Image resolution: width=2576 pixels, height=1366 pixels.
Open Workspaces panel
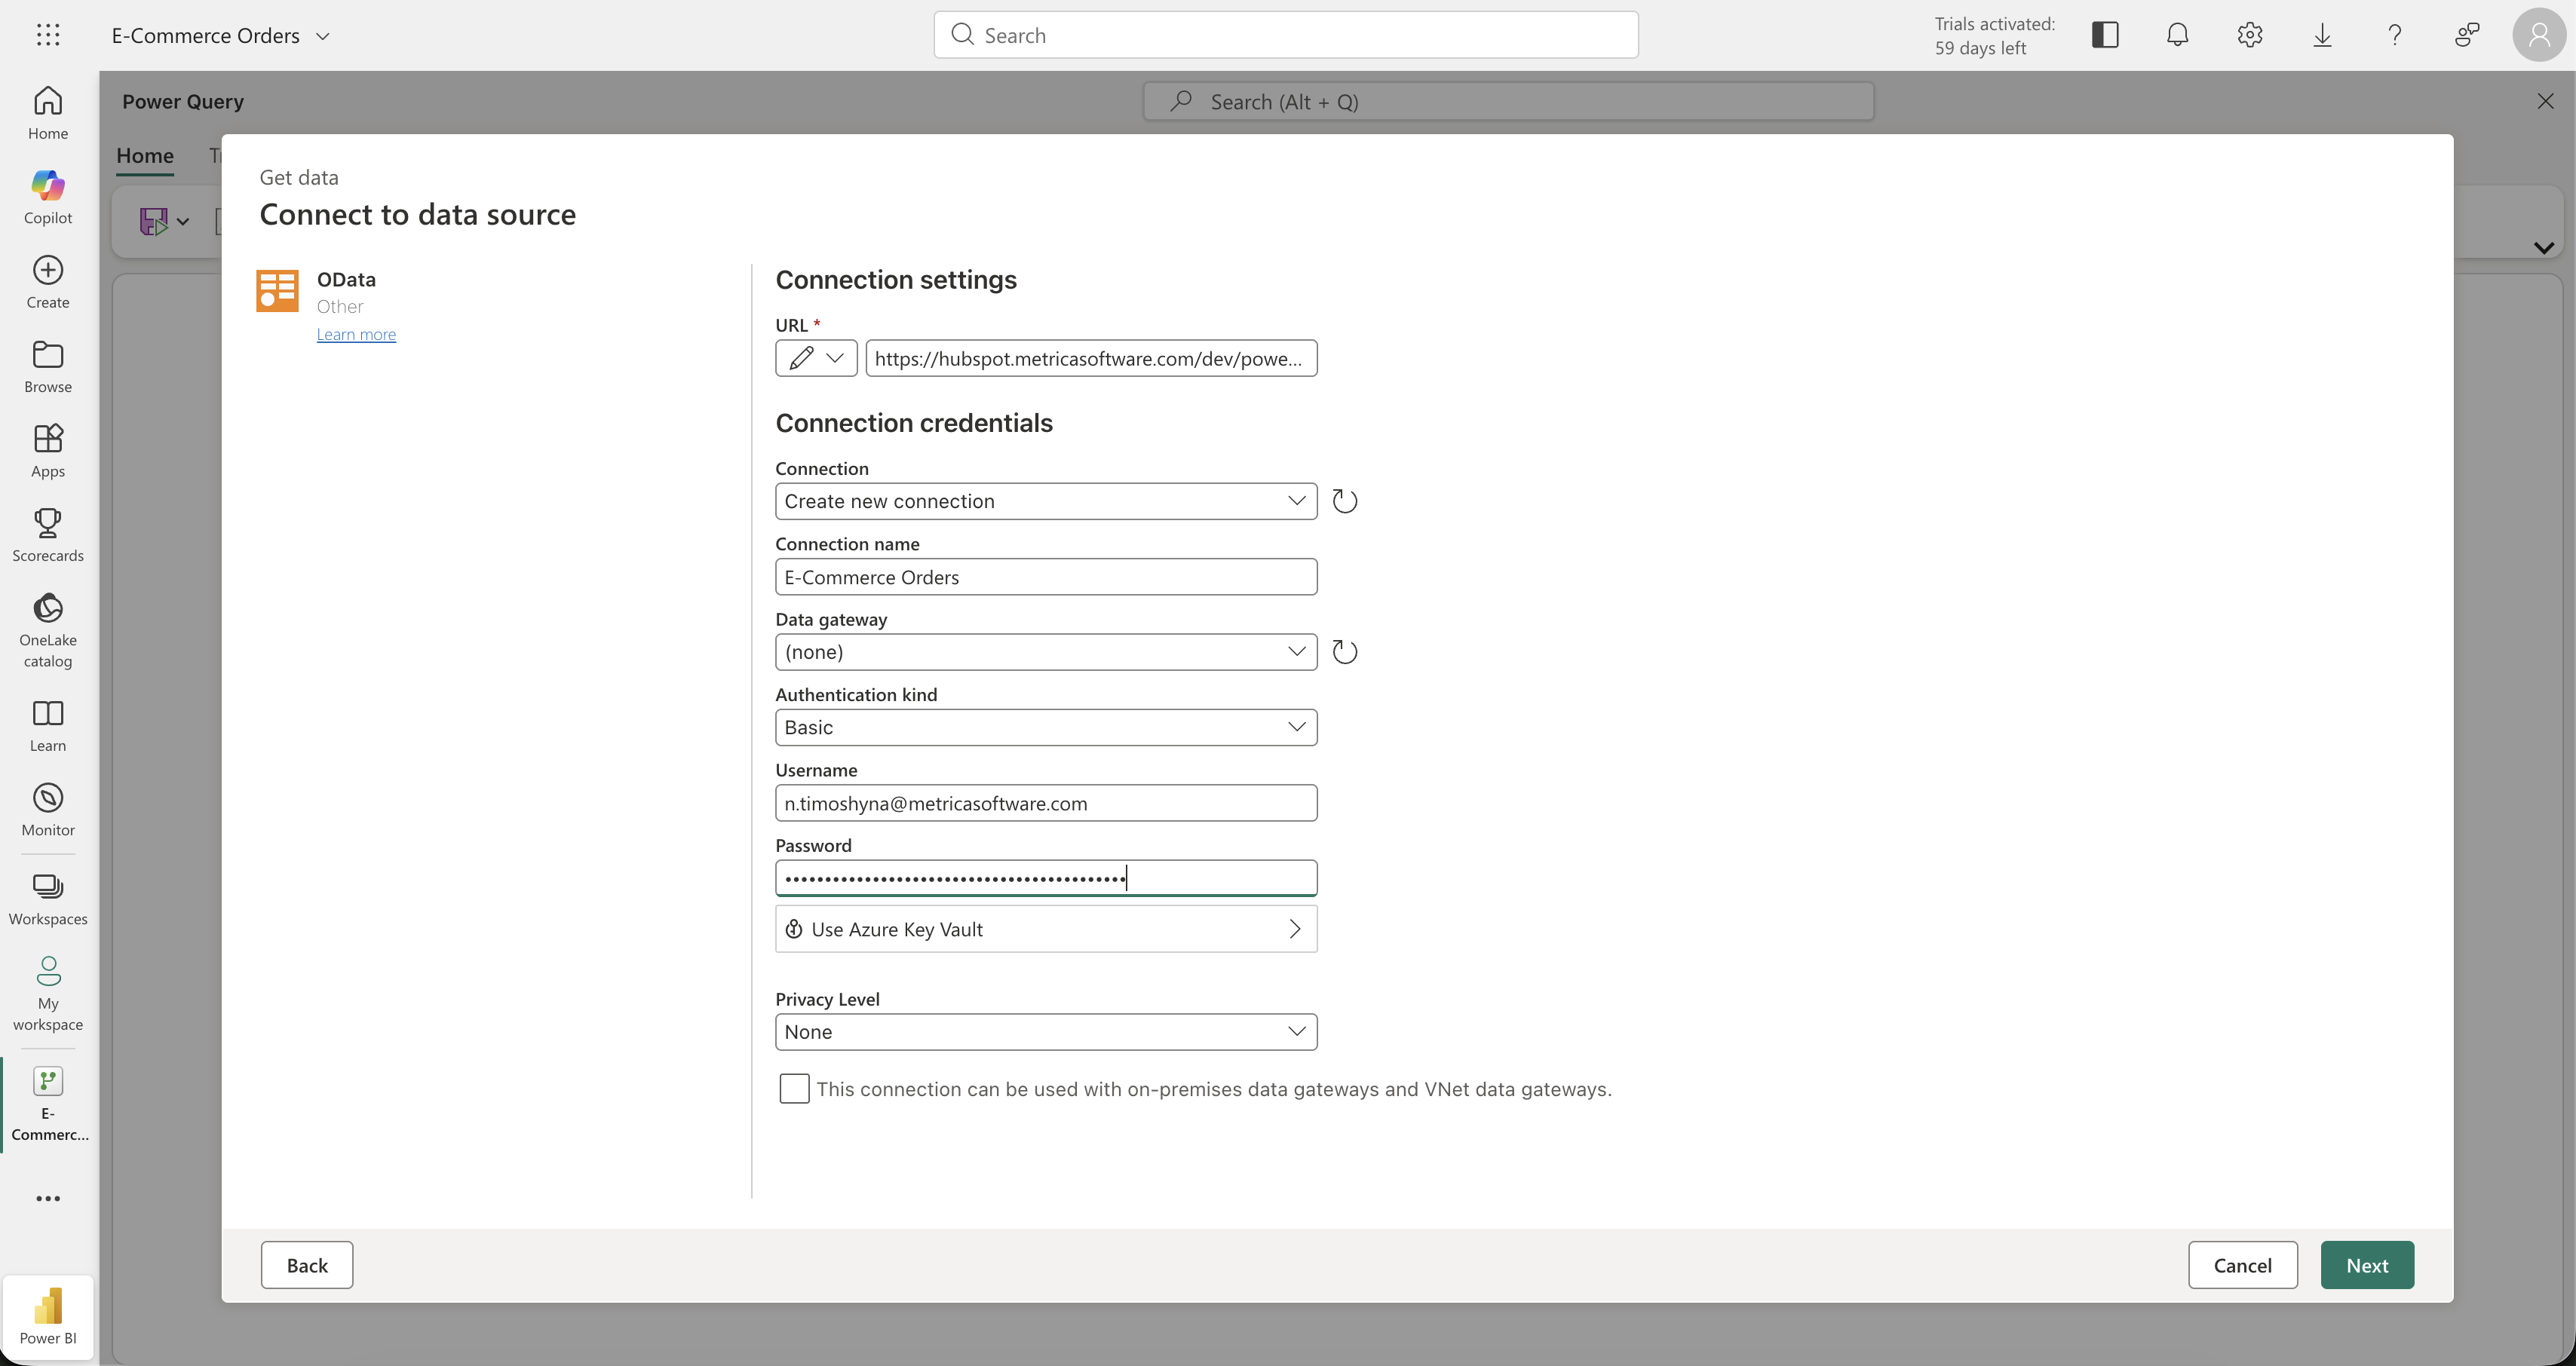point(48,898)
